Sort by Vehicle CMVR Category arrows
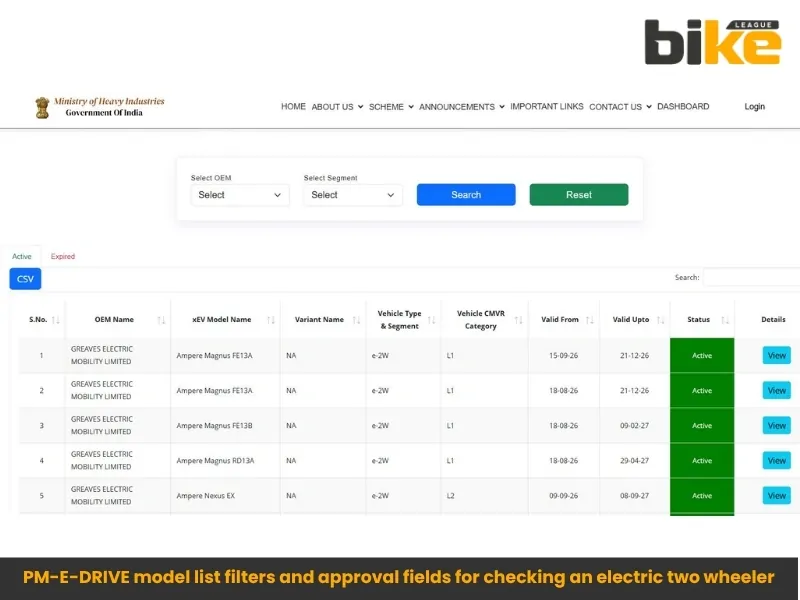Image resolution: width=800 pixels, height=600 pixels. (x=518, y=320)
